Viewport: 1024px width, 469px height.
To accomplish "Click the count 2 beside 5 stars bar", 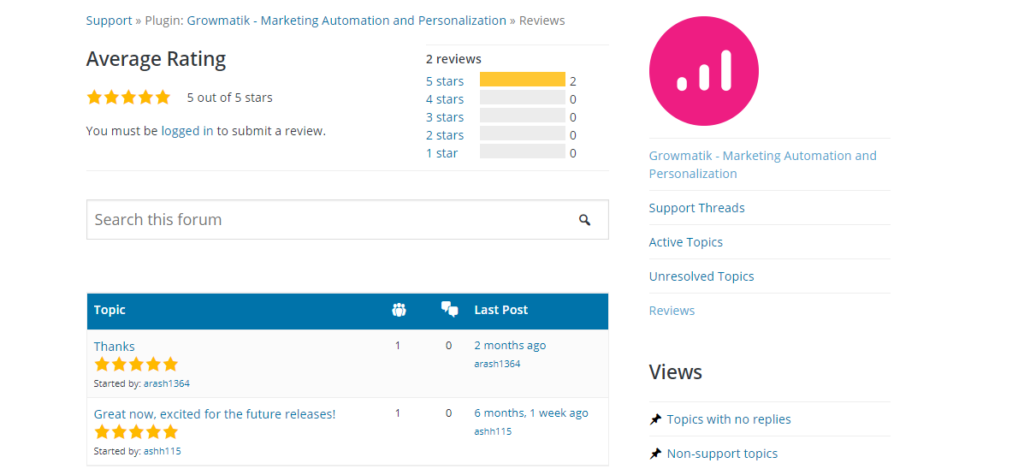I will (x=573, y=82).
